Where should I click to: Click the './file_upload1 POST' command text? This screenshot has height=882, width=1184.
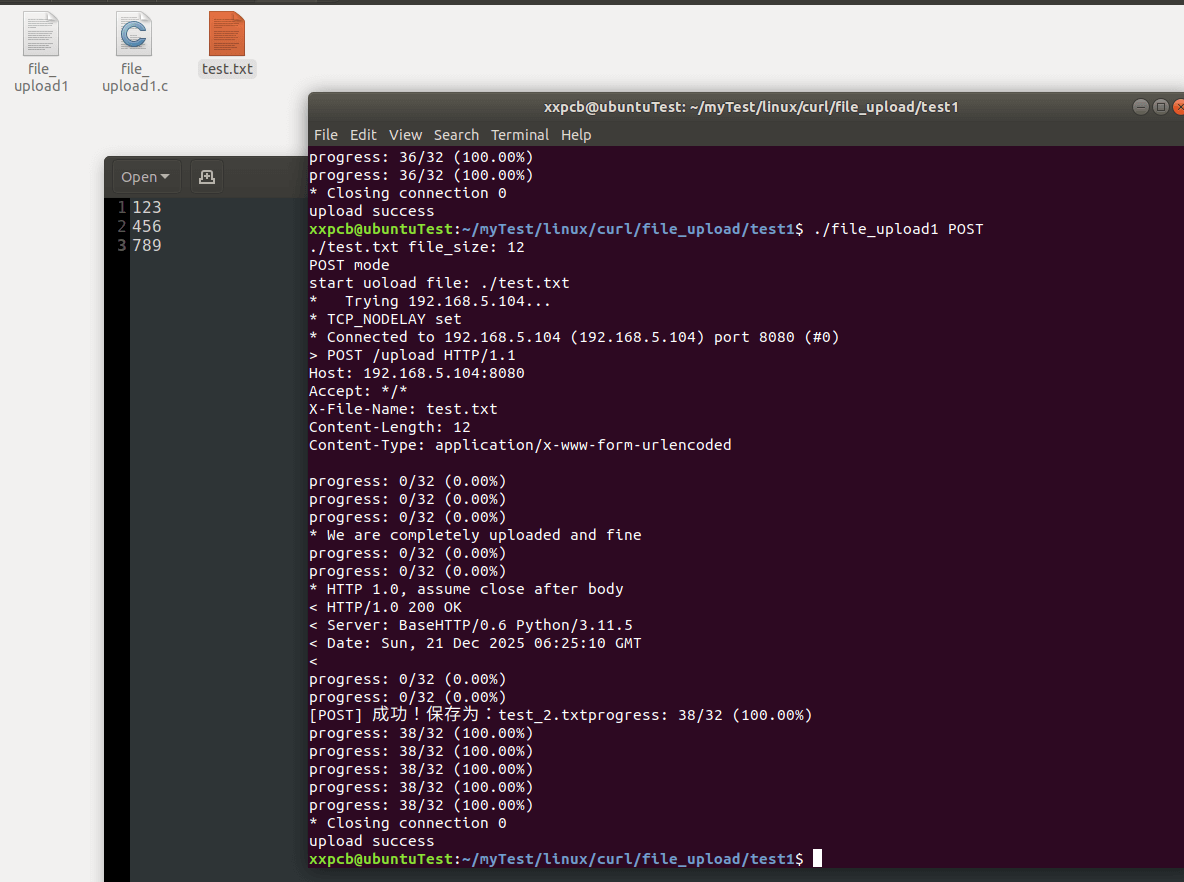click(x=899, y=229)
